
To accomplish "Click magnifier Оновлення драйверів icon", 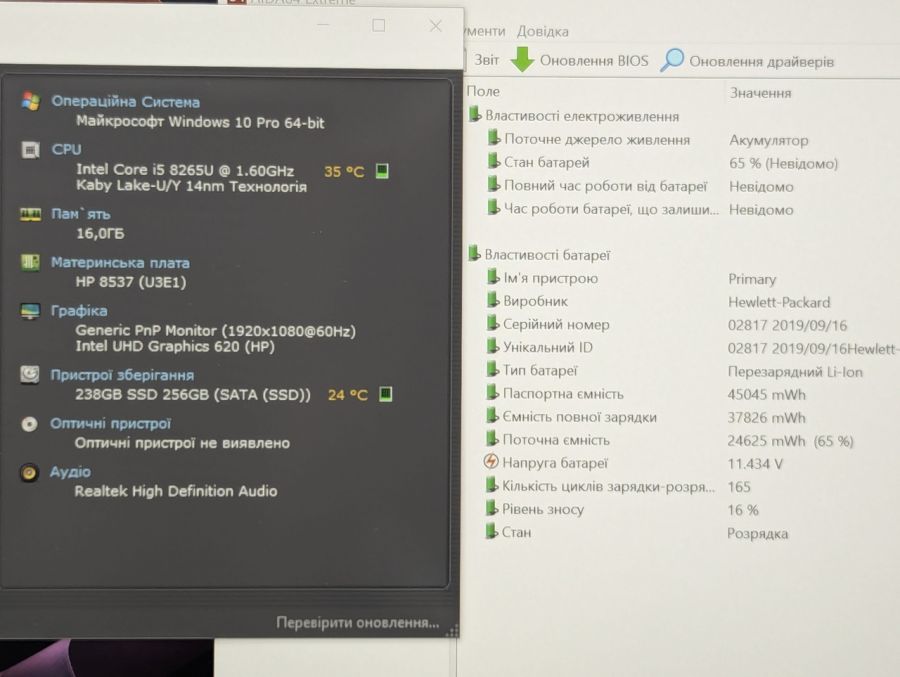I will (672, 60).
